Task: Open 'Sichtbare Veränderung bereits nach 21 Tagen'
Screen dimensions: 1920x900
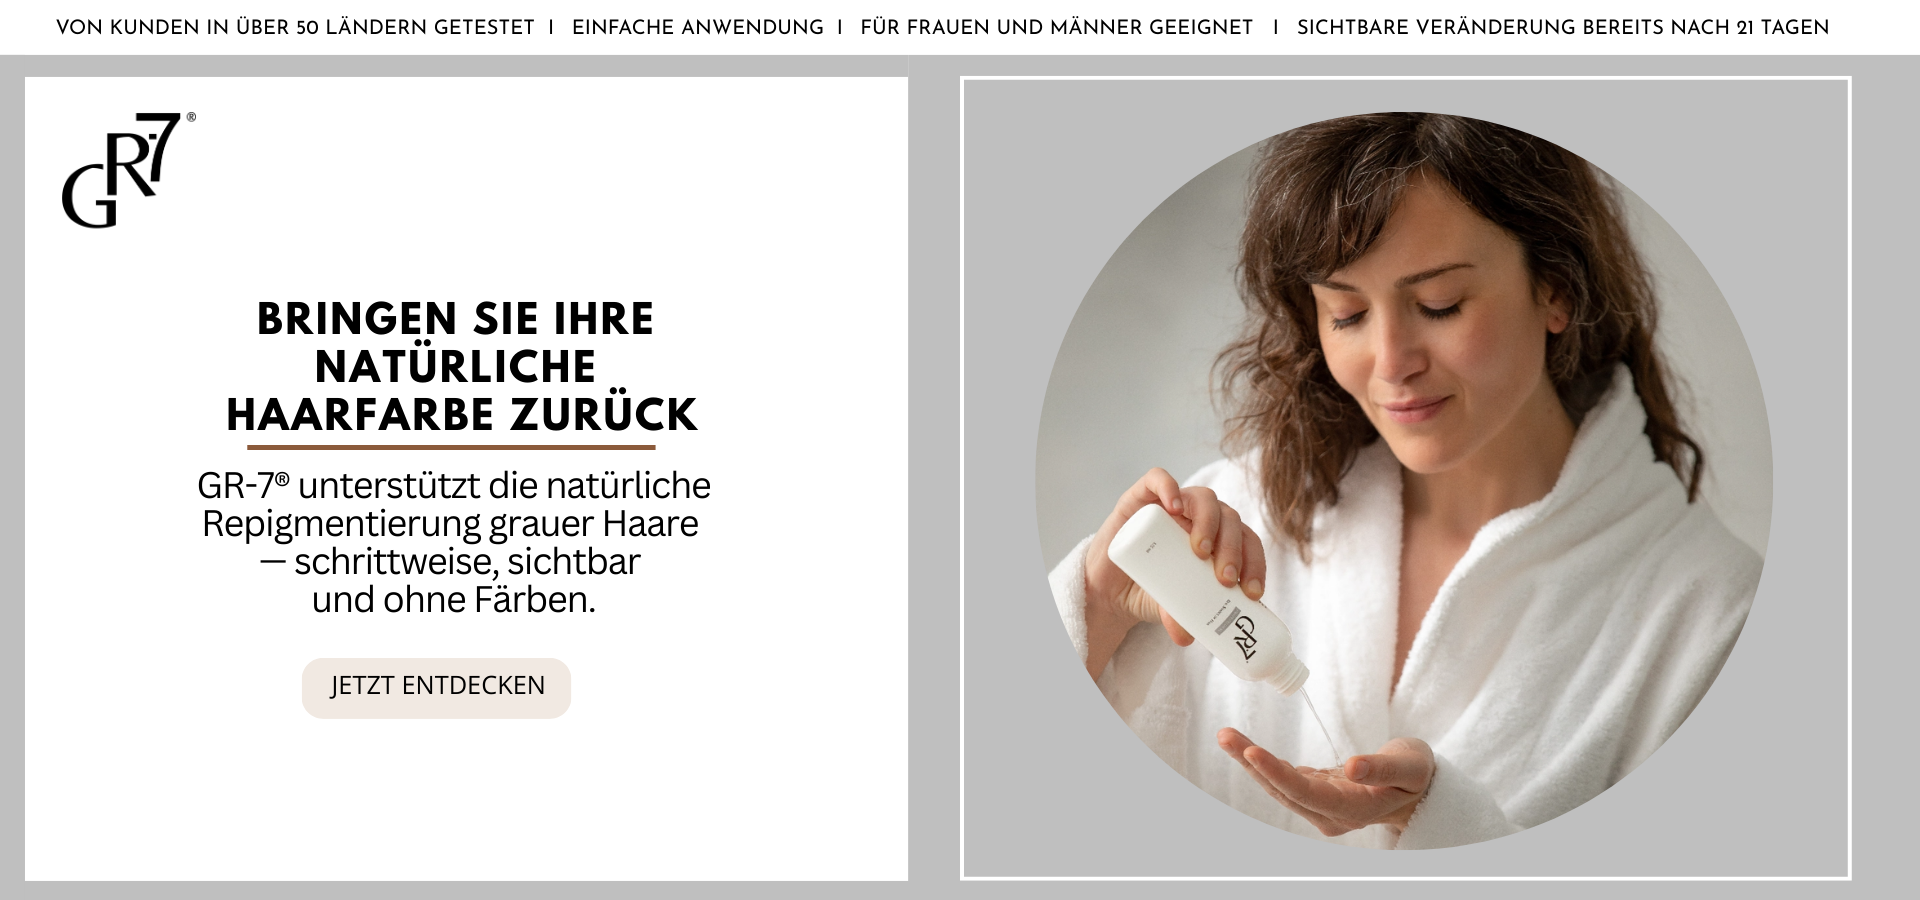Action: (x=1563, y=28)
